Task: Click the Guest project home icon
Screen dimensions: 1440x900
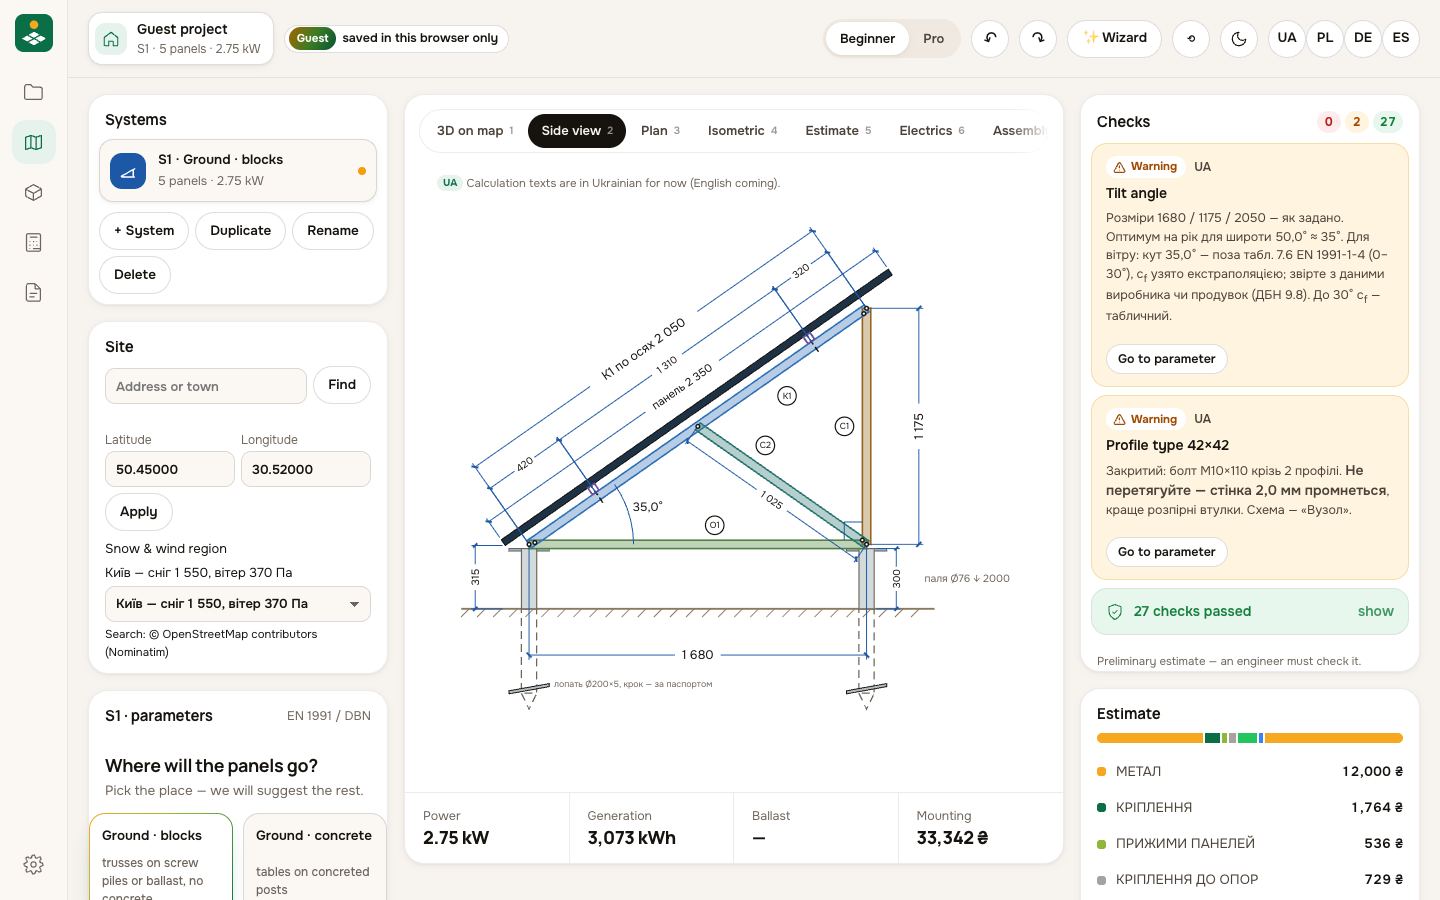Action: (111, 39)
